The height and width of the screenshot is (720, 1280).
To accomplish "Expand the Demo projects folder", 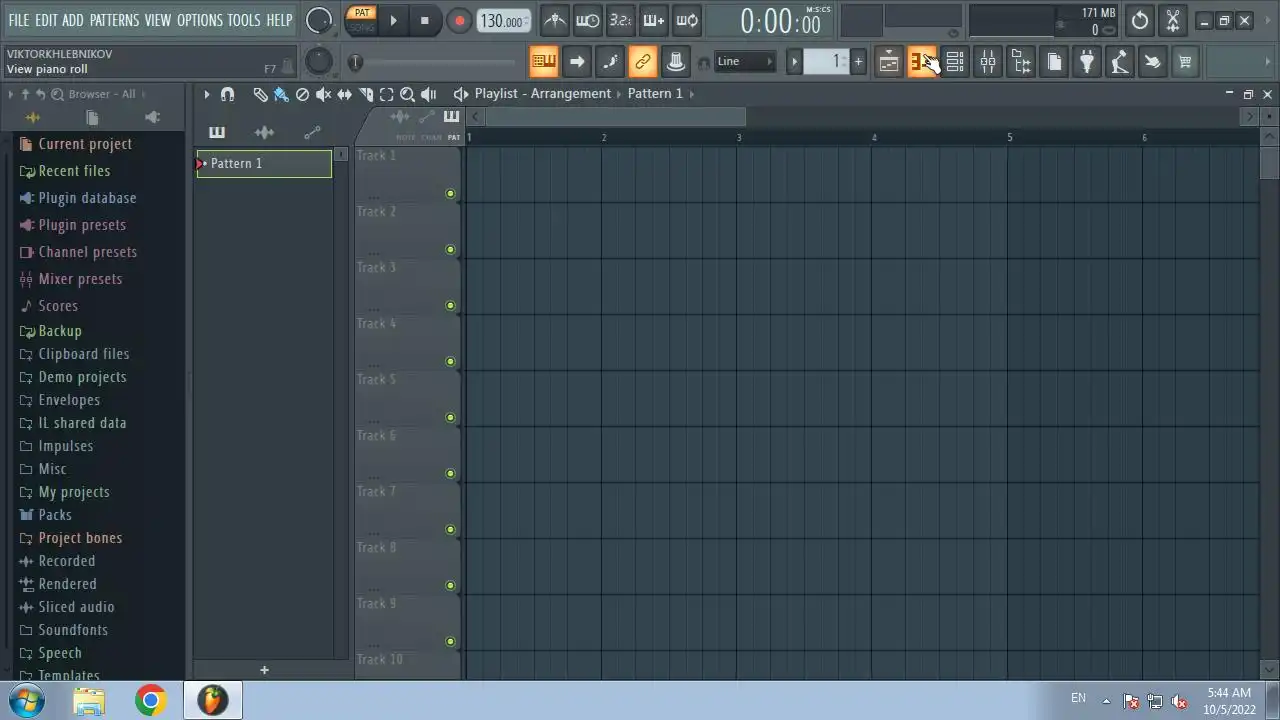I will (x=82, y=377).
